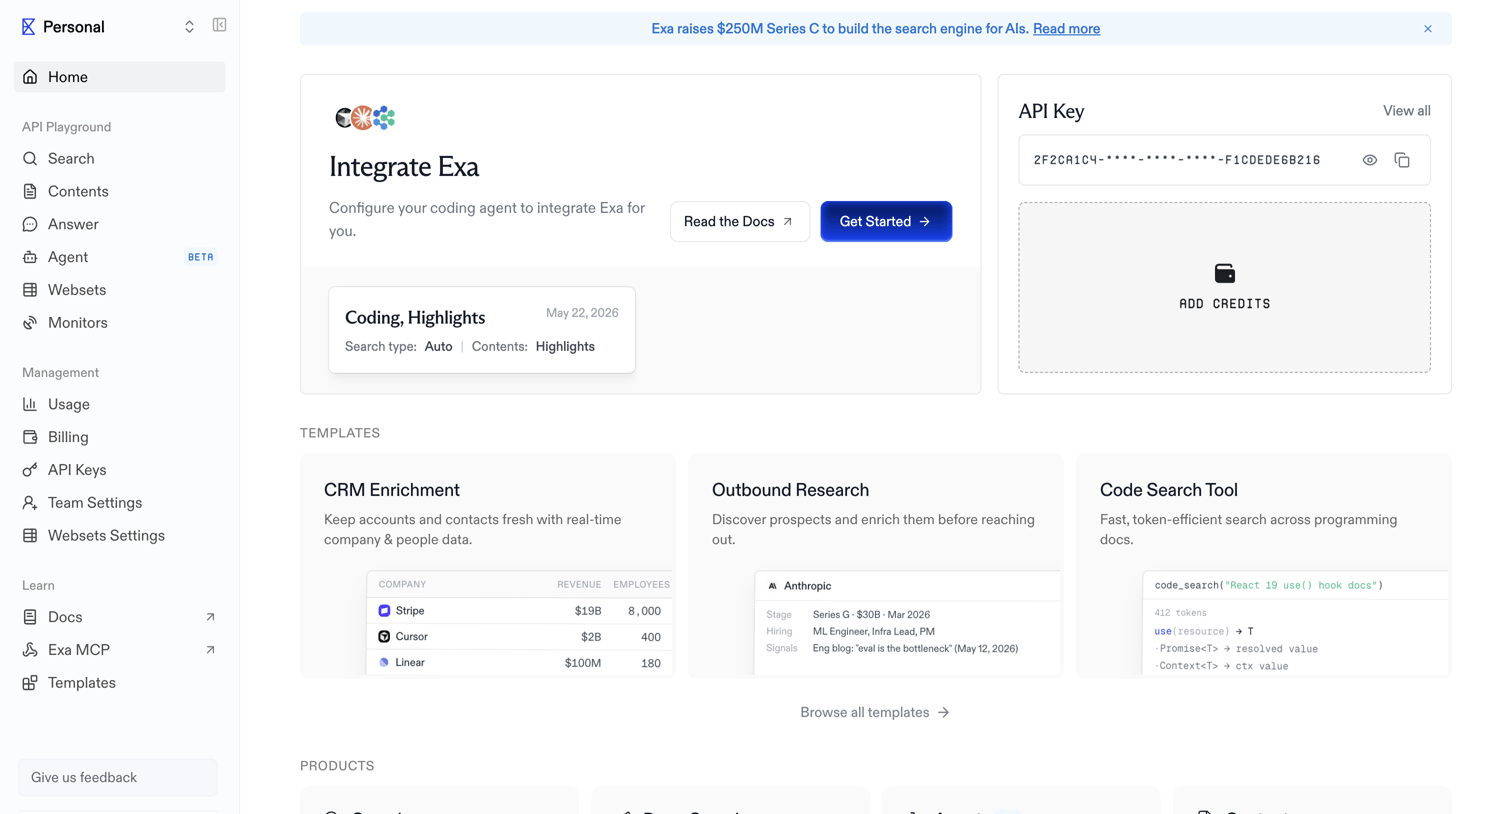Open the Coding, Highlights configuration card
This screenshot has width=1512, height=814.
[x=482, y=330]
